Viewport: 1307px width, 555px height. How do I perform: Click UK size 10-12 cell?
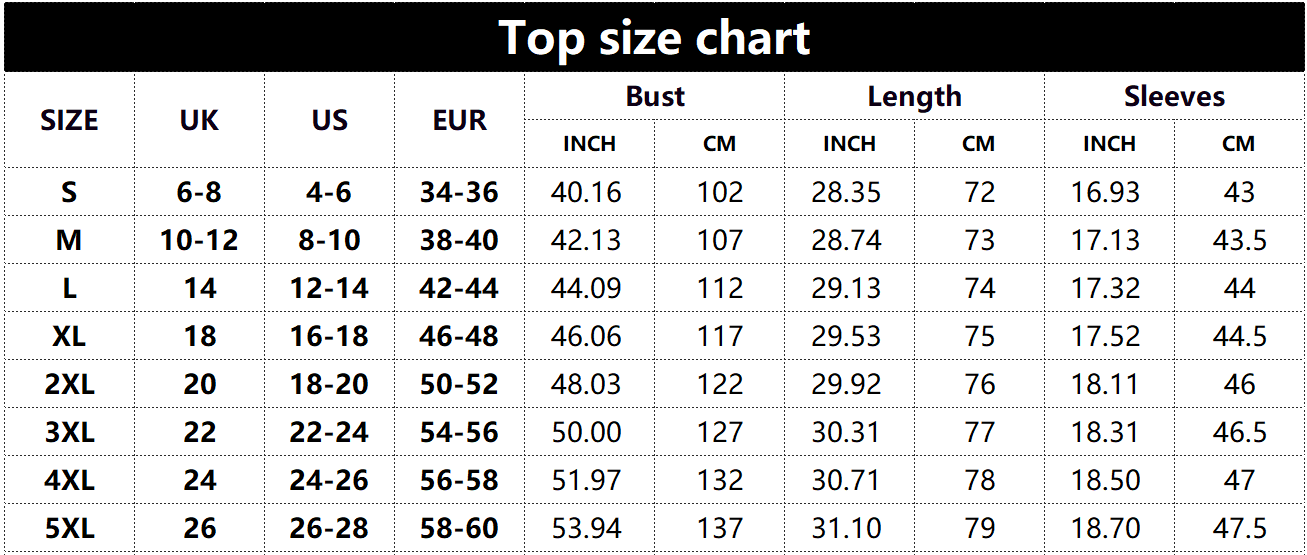pyautogui.click(x=199, y=241)
